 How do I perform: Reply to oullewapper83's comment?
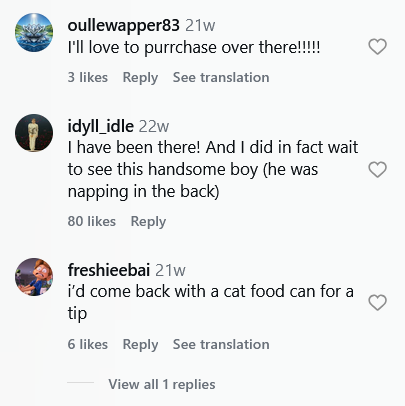pyautogui.click(x=140, y=78)
